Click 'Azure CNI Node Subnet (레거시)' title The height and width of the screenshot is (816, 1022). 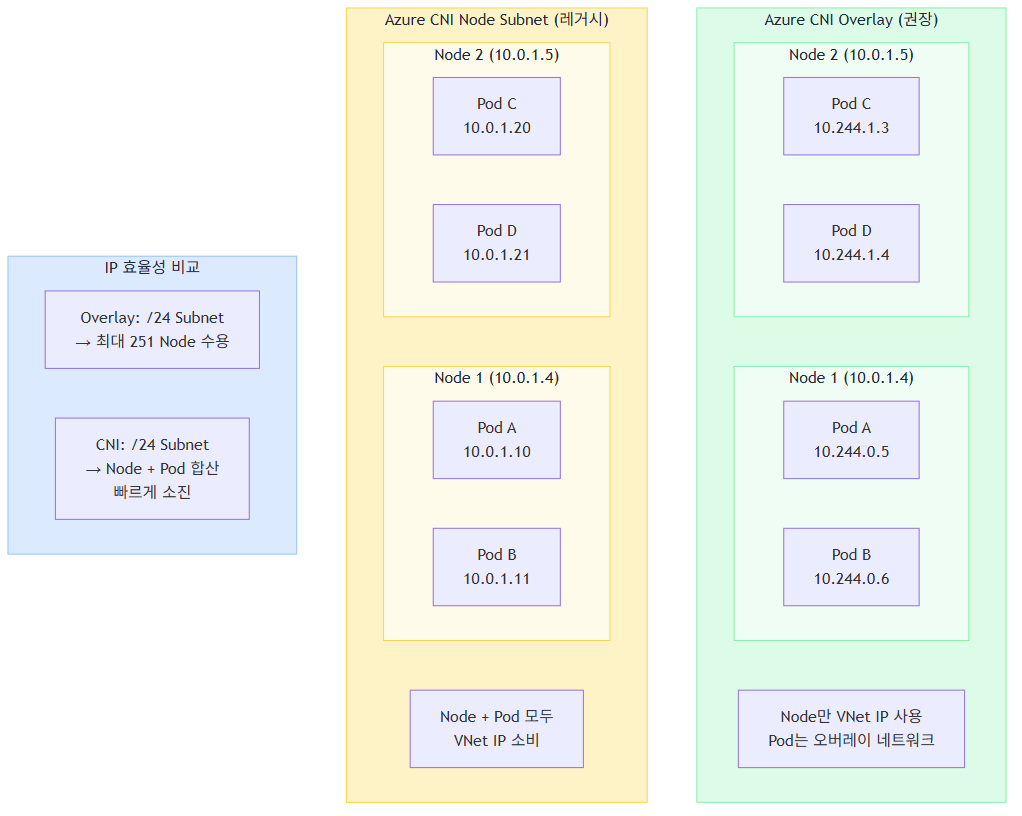[x=497, y=20]
